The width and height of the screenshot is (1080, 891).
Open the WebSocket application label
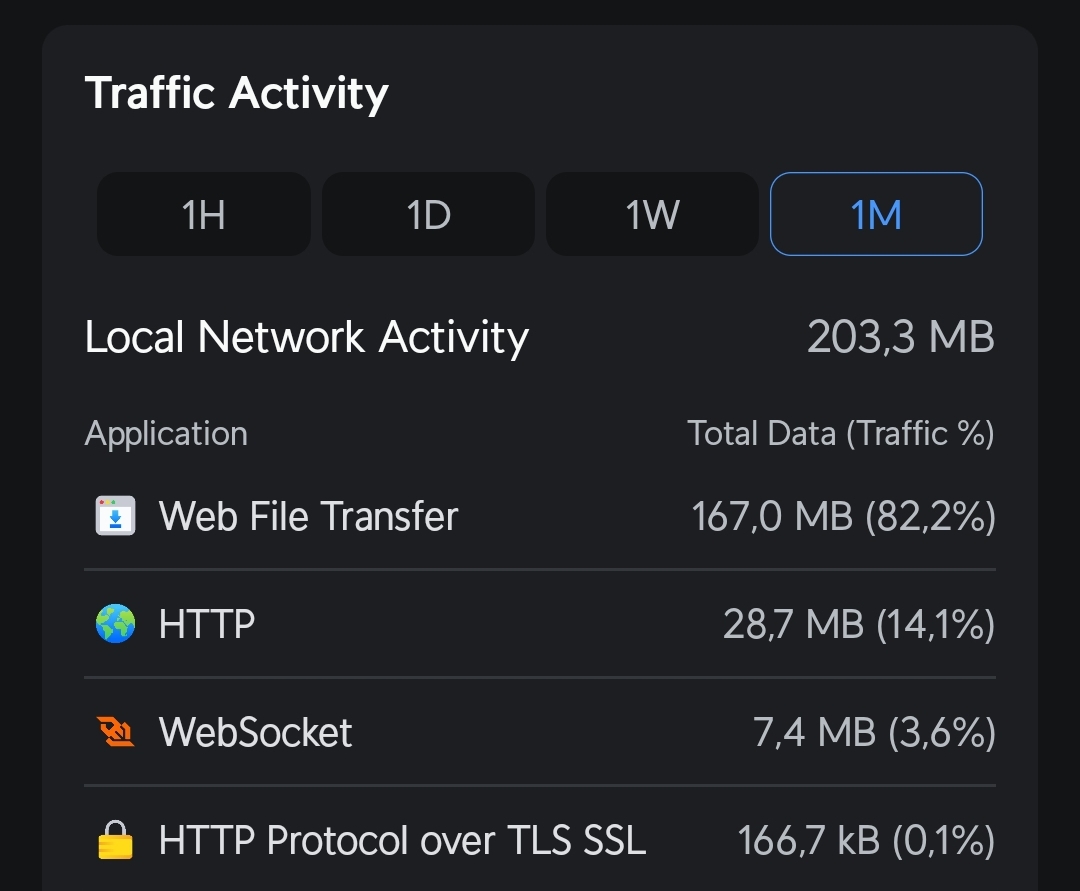point(255,733)
